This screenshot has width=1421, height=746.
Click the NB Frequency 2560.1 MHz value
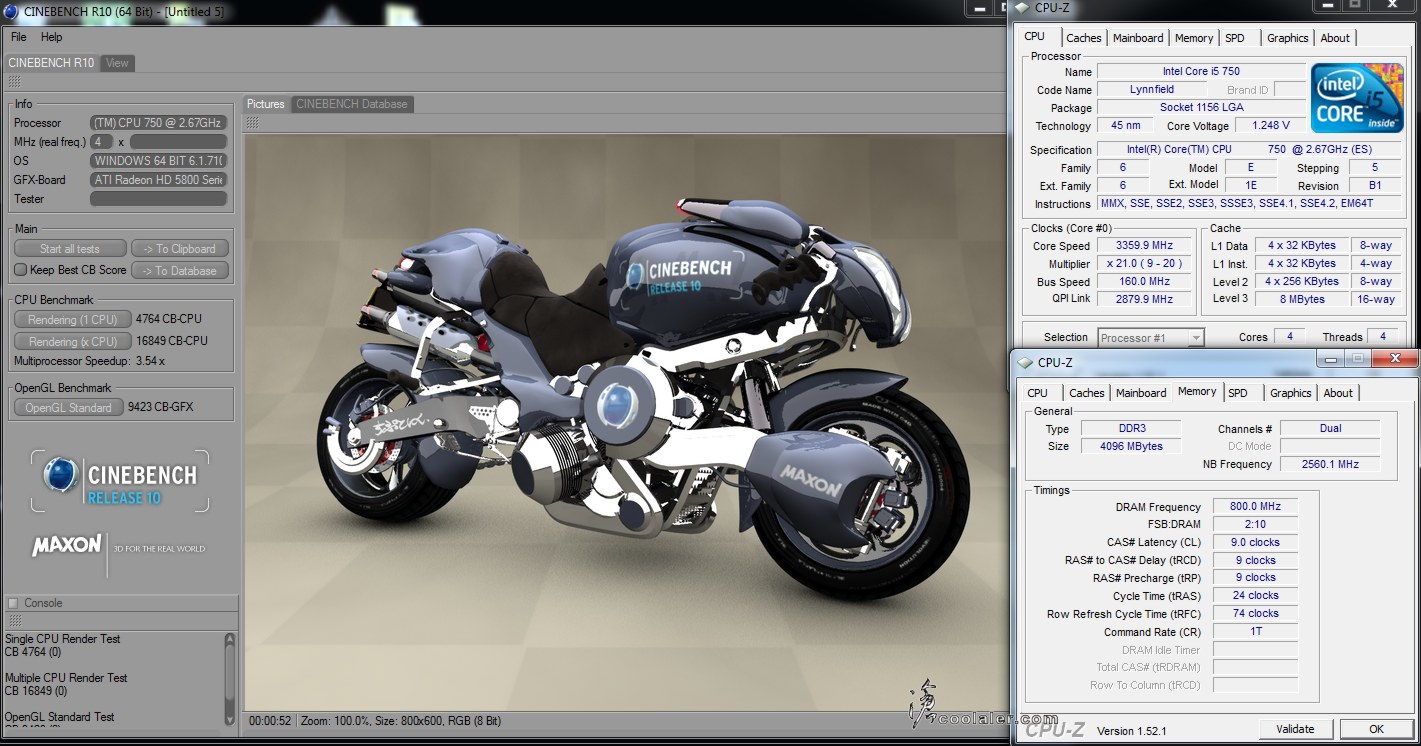(1330, 465)
